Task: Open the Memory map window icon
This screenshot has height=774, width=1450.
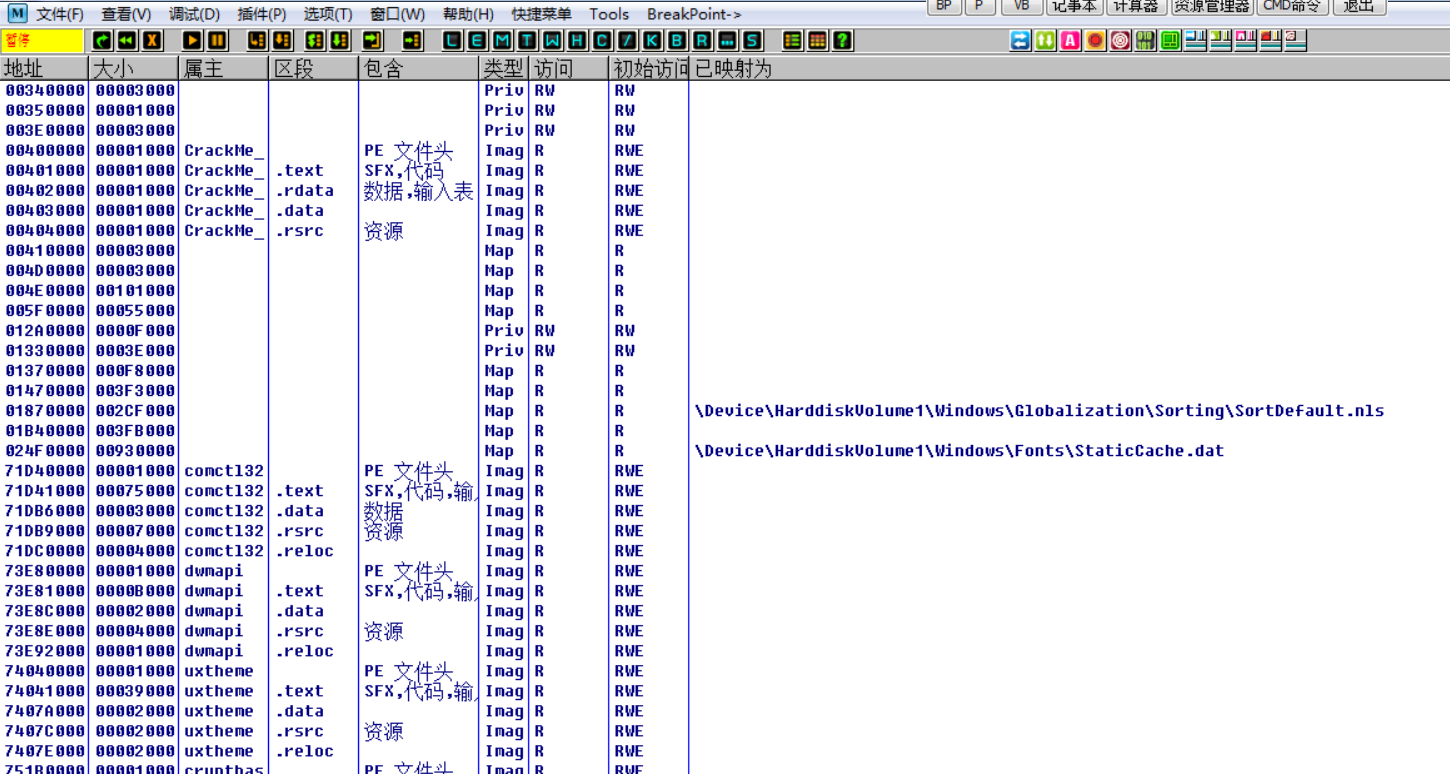Action: [503, 42]
